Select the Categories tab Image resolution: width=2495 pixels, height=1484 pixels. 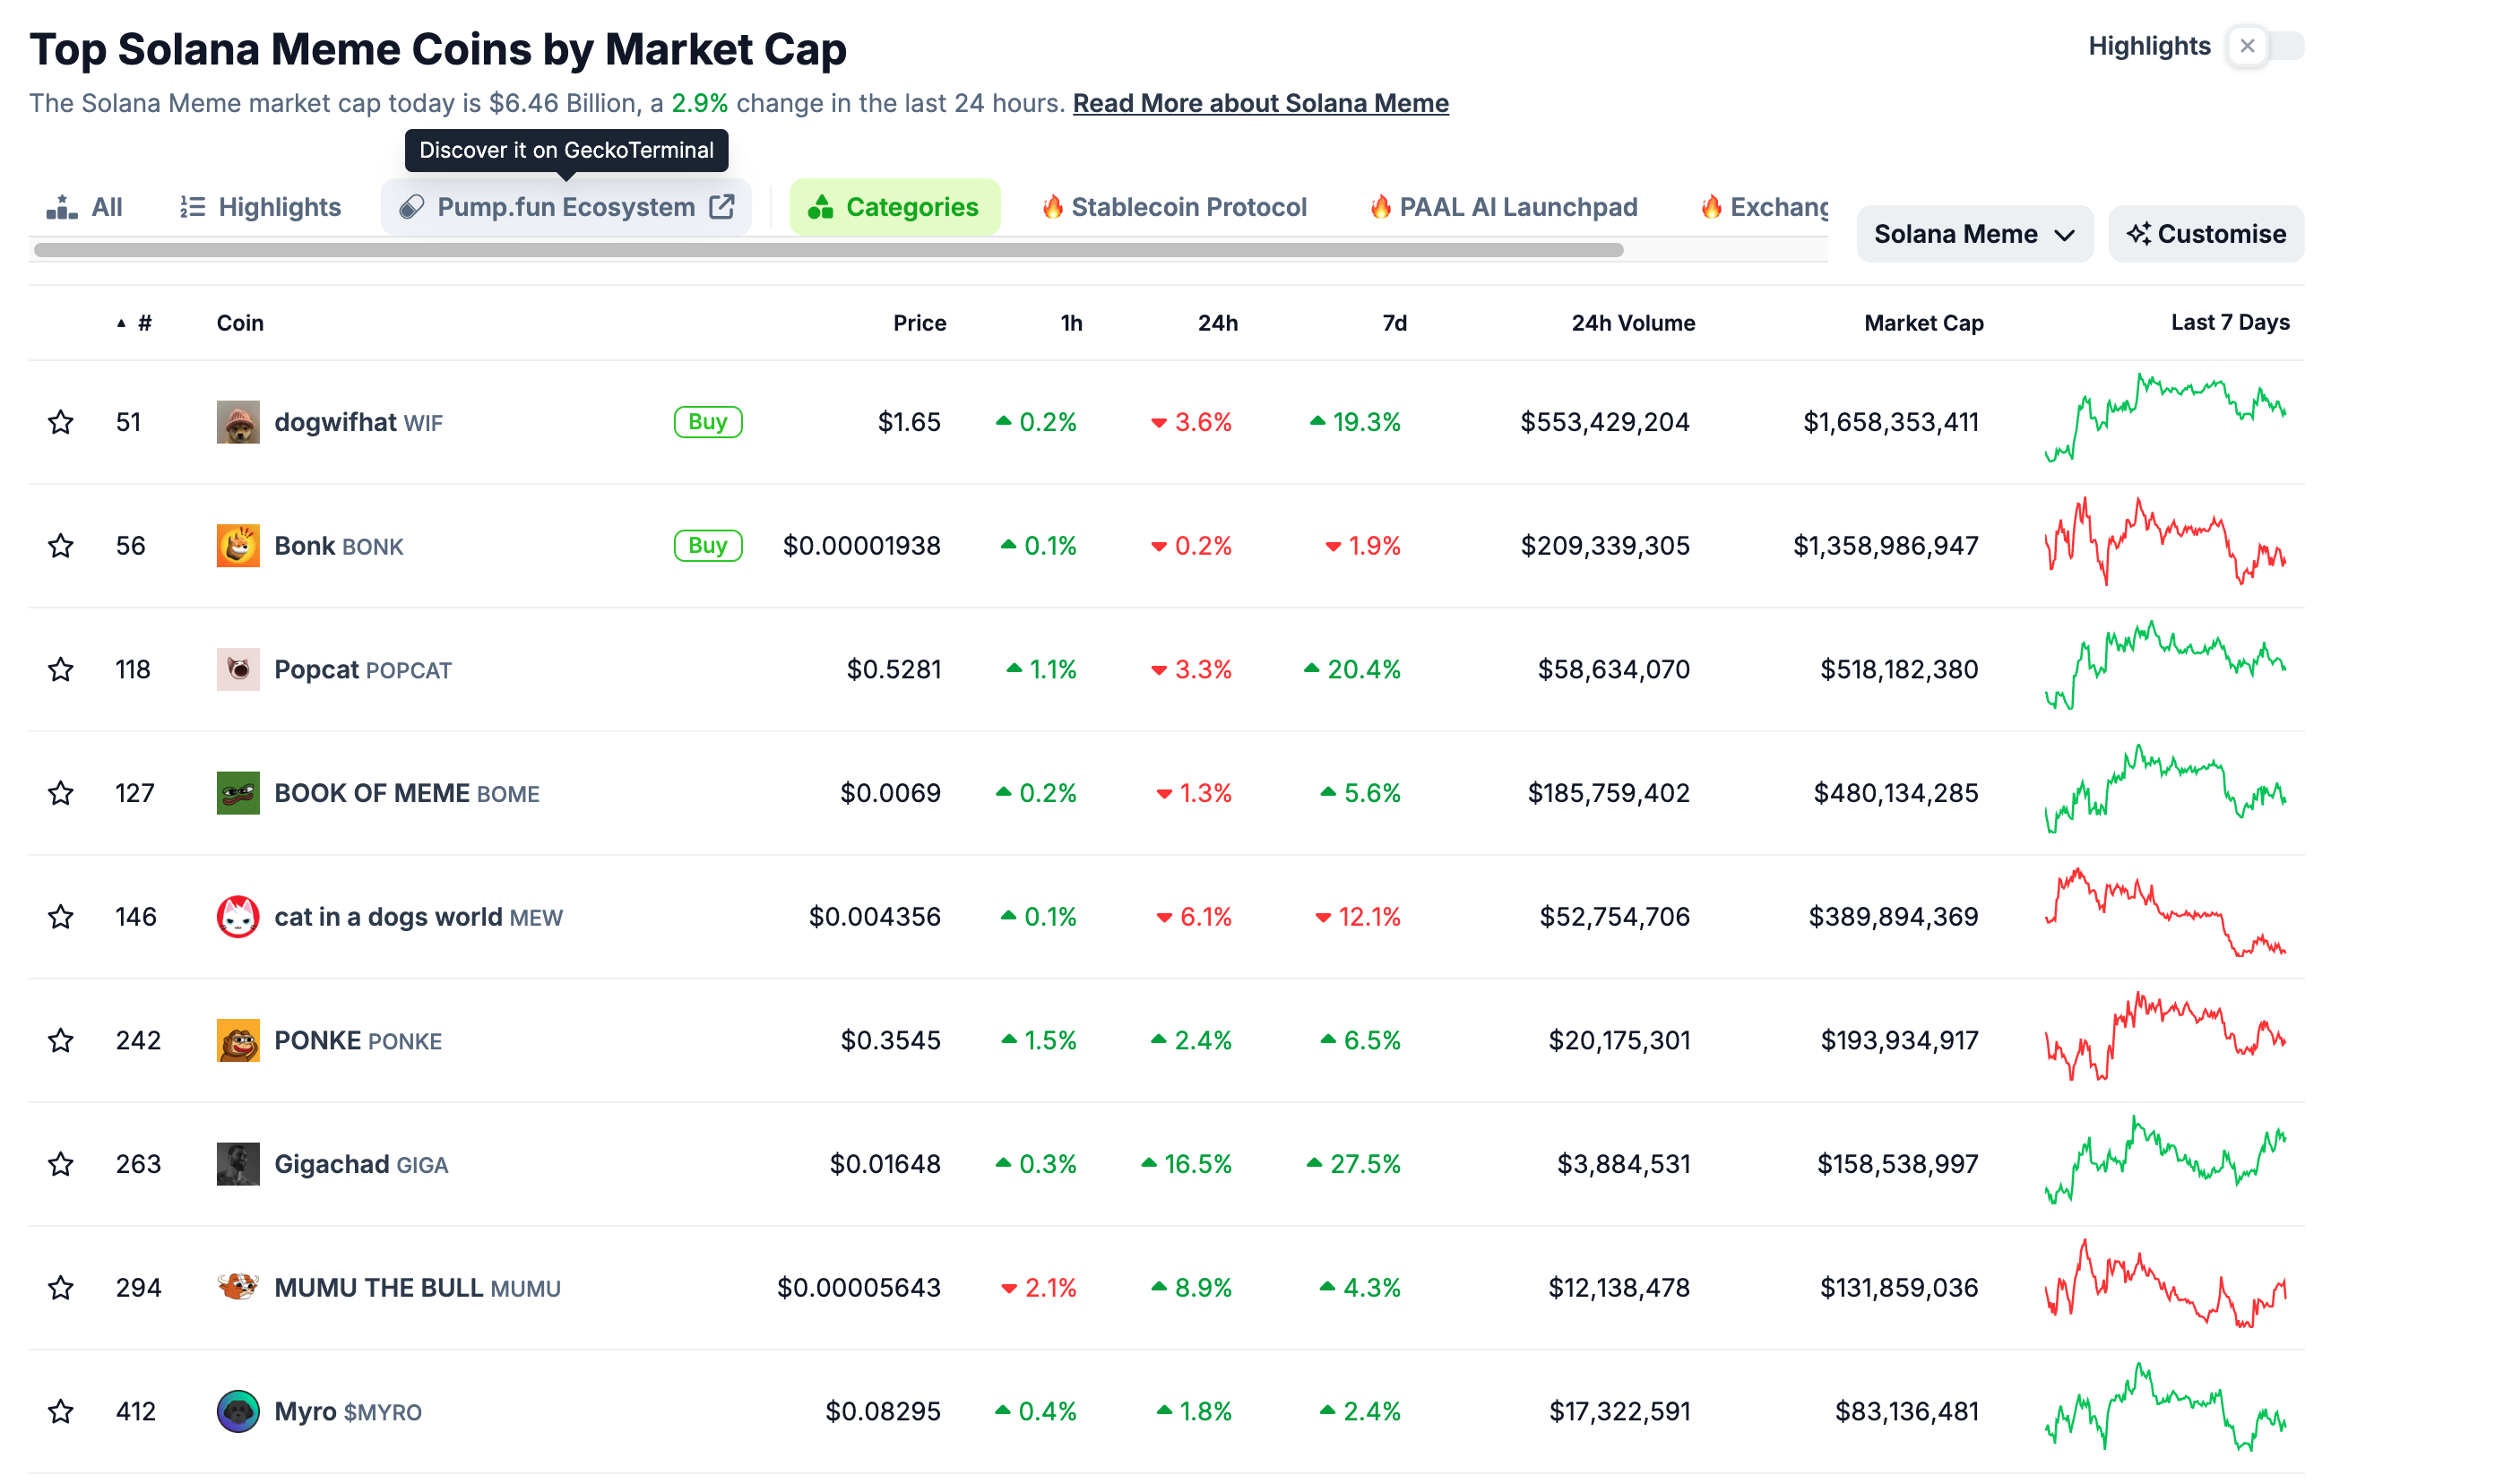click(x=894, y=207)
